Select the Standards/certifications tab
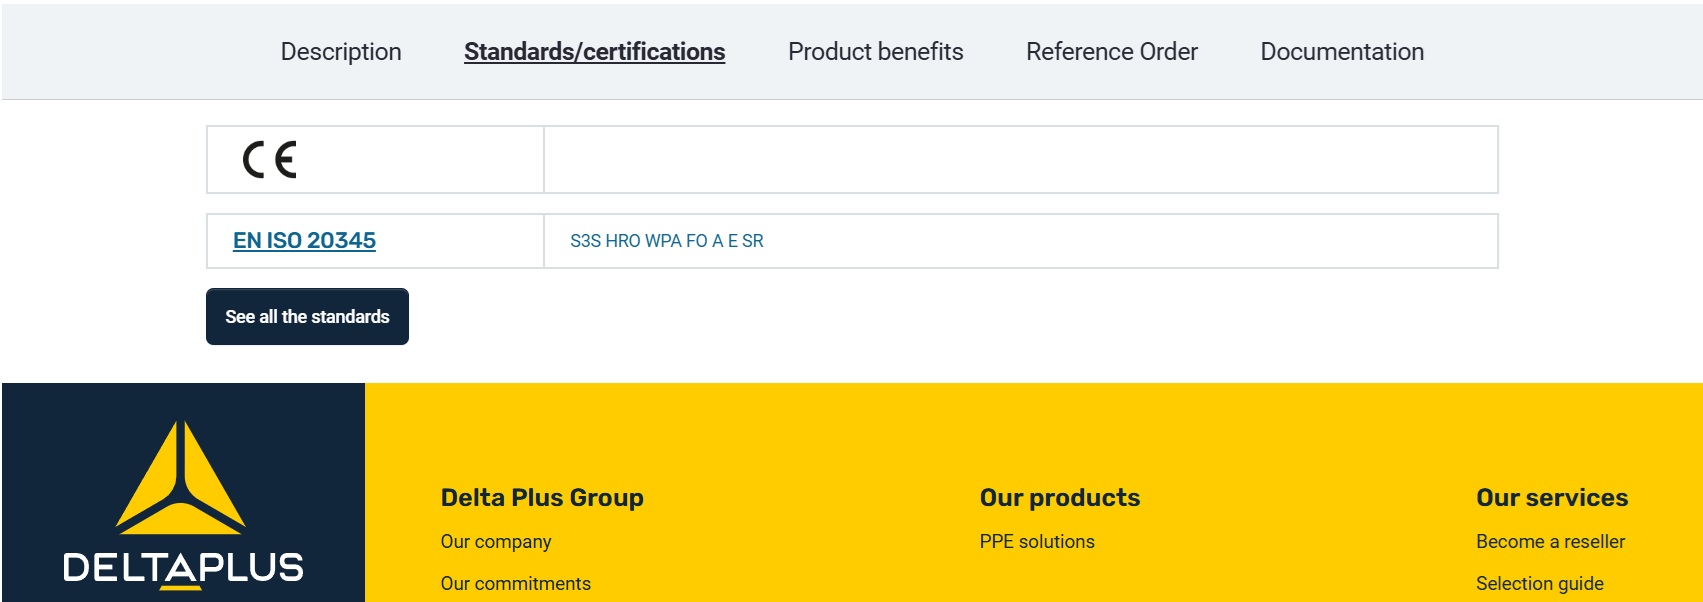The image size is (1703, 602). (x=594, y=52)
